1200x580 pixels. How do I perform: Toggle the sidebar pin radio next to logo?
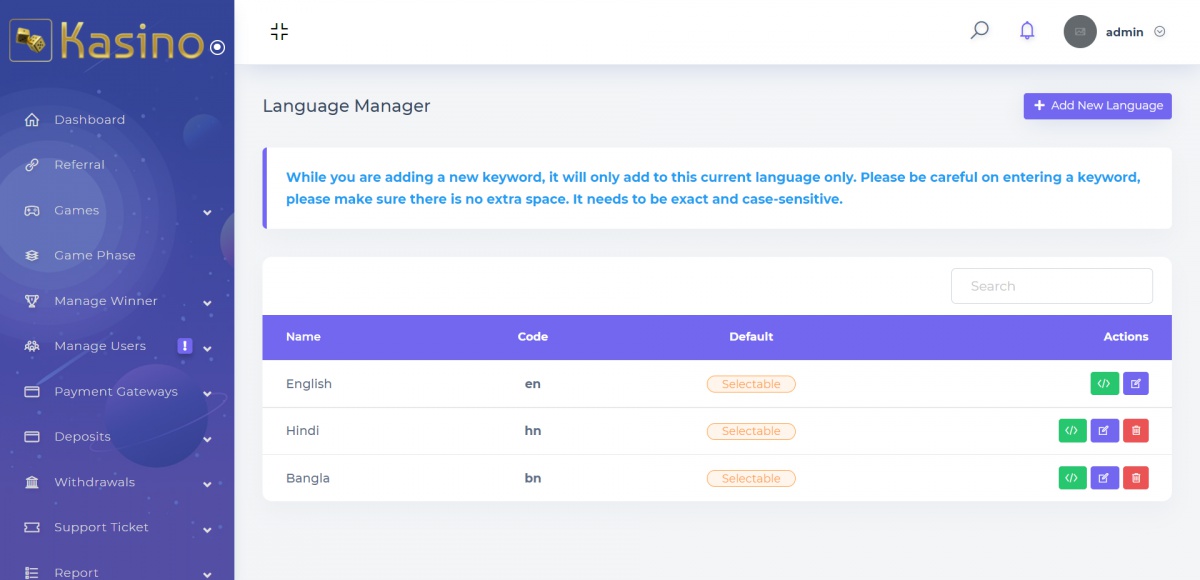click(x=217, y=47)
